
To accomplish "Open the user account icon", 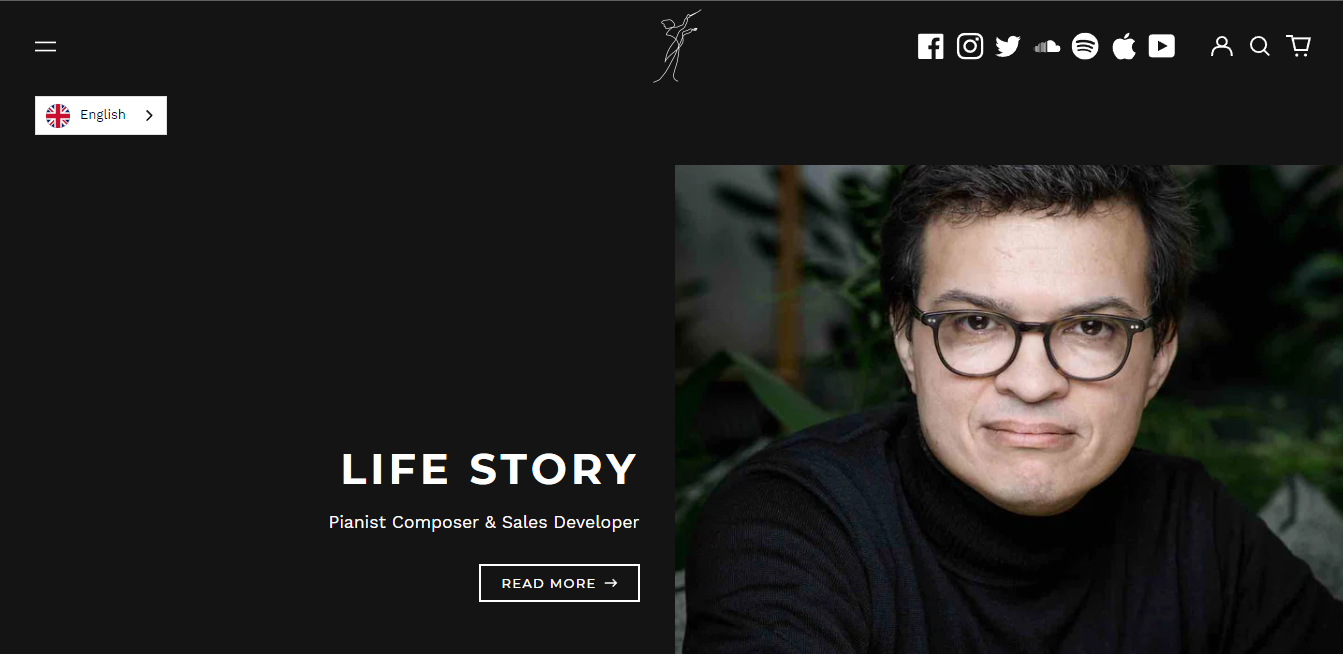I will tap(1222, 46).
